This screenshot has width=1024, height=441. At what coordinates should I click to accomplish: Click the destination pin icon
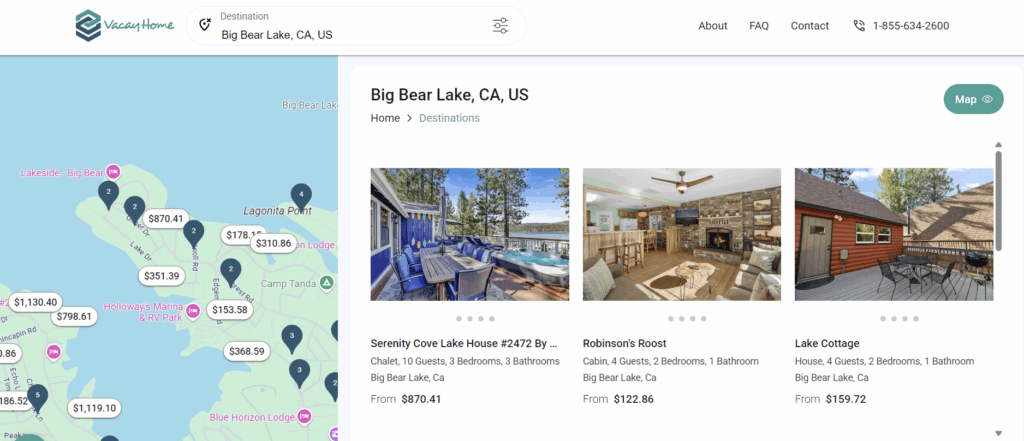(205, 26)
